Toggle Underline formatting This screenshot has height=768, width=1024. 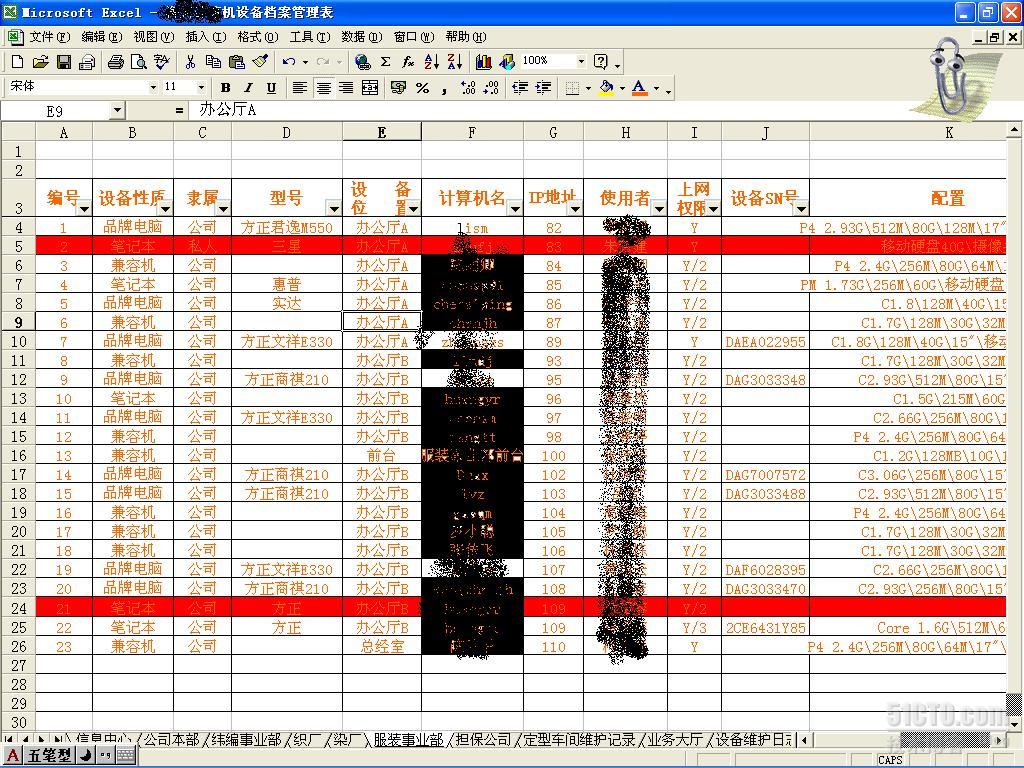pyautogui.click(x=271, y=88)
